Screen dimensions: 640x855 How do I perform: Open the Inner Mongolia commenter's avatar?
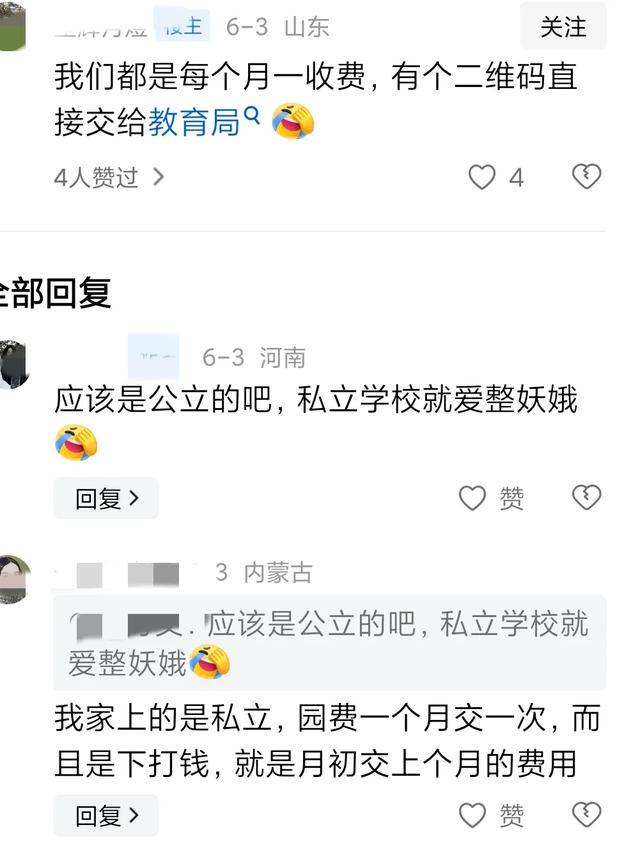click(14, 580)
